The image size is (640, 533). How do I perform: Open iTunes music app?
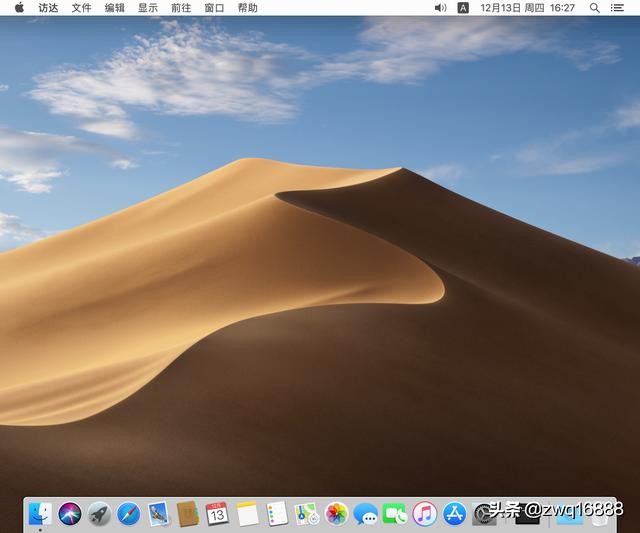(425, 514)
